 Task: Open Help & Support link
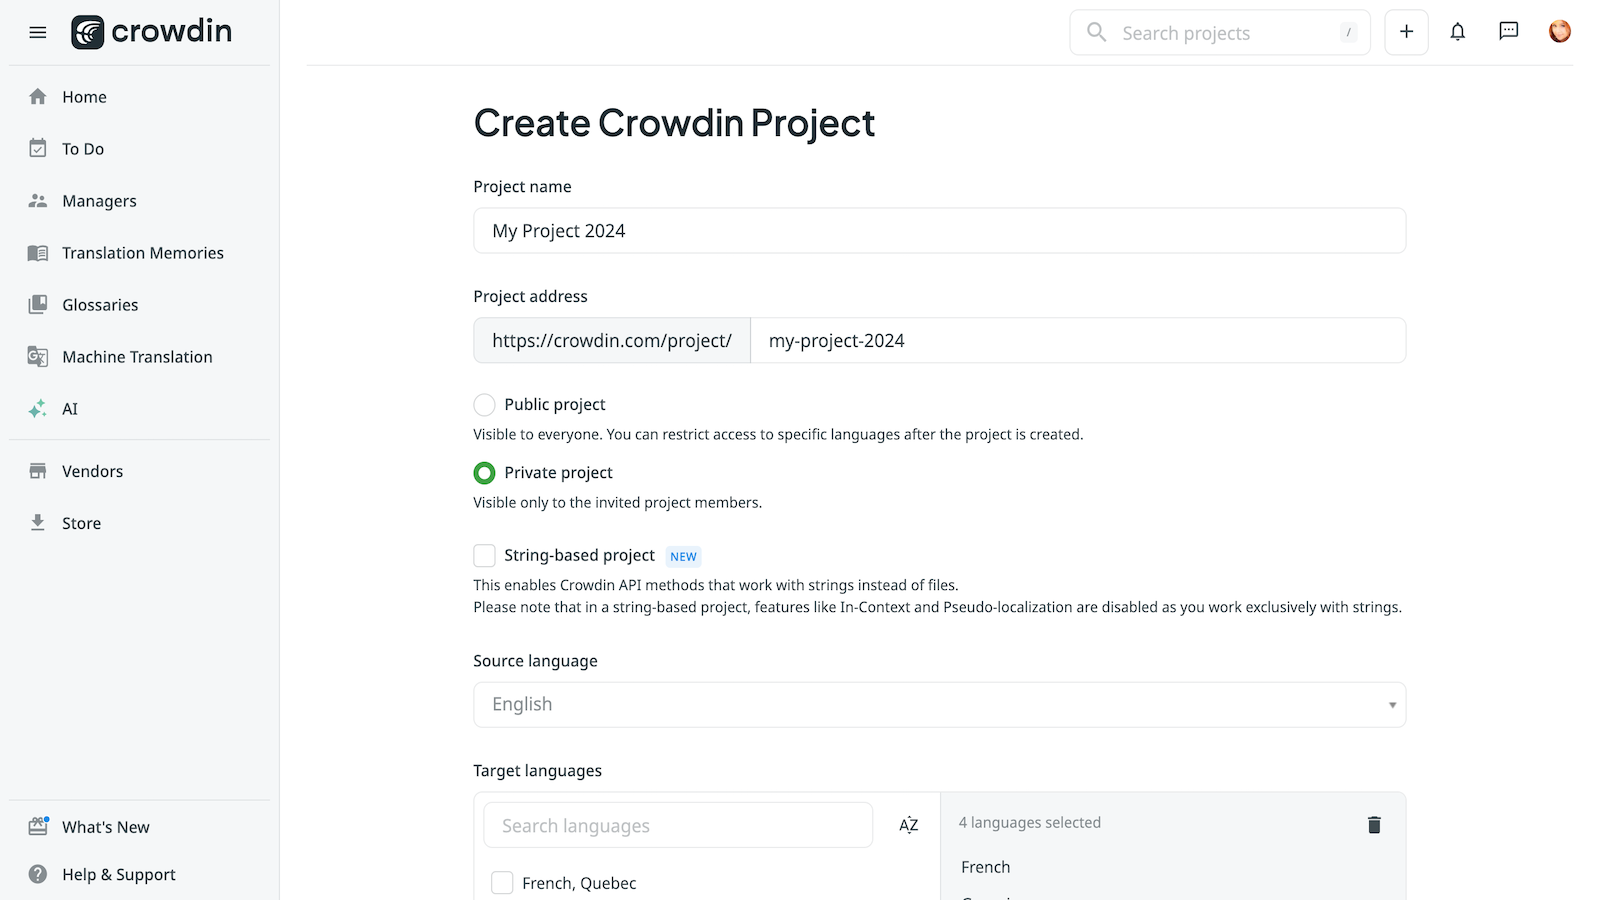coord(118,875)
